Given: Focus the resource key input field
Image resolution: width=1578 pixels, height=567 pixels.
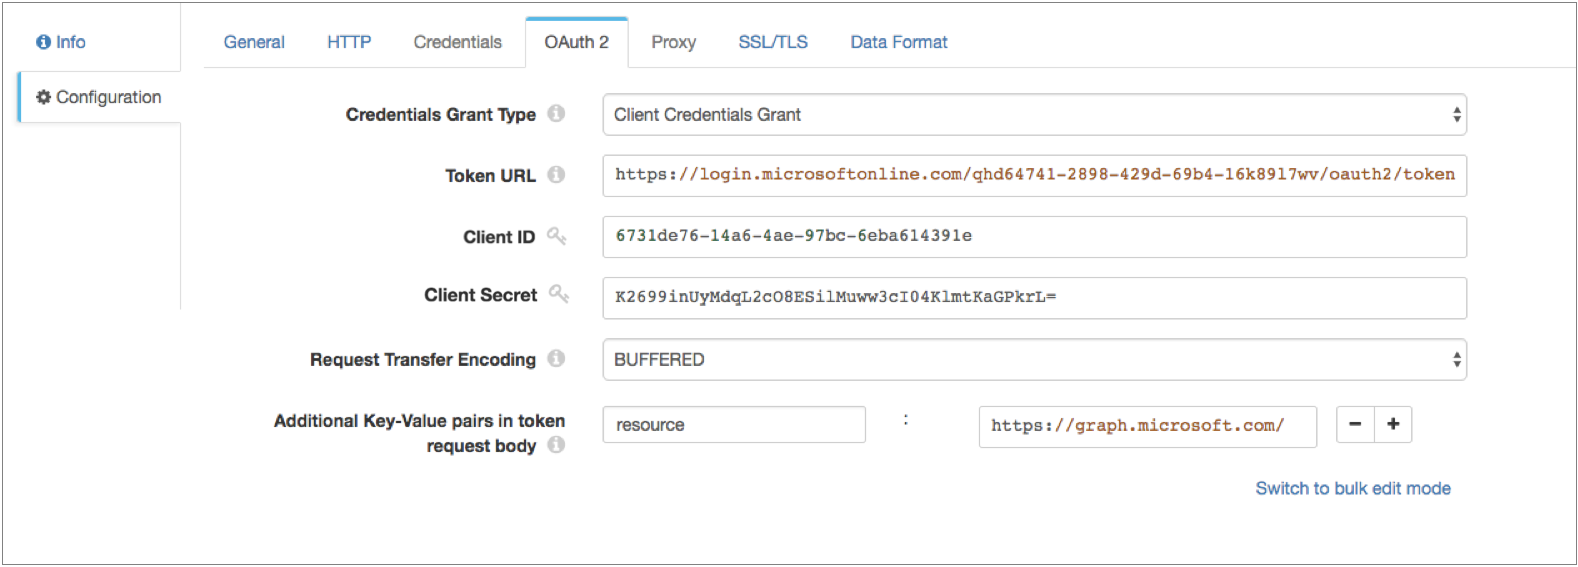Looking at the screenshot, I should click(733, 425).
